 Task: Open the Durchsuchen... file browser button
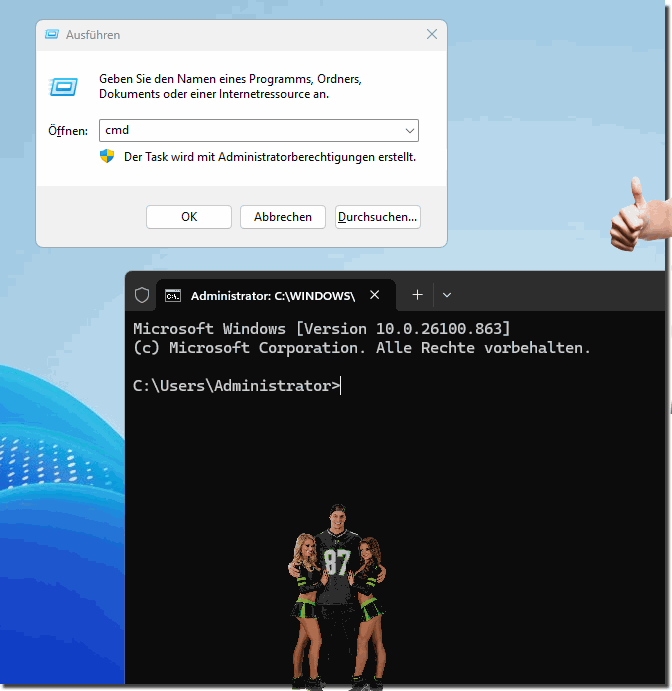click(x=378, y=217)
